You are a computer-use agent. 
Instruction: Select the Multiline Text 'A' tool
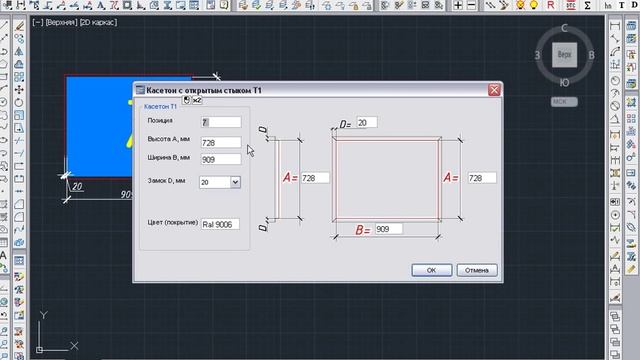(x=3, y=256)
